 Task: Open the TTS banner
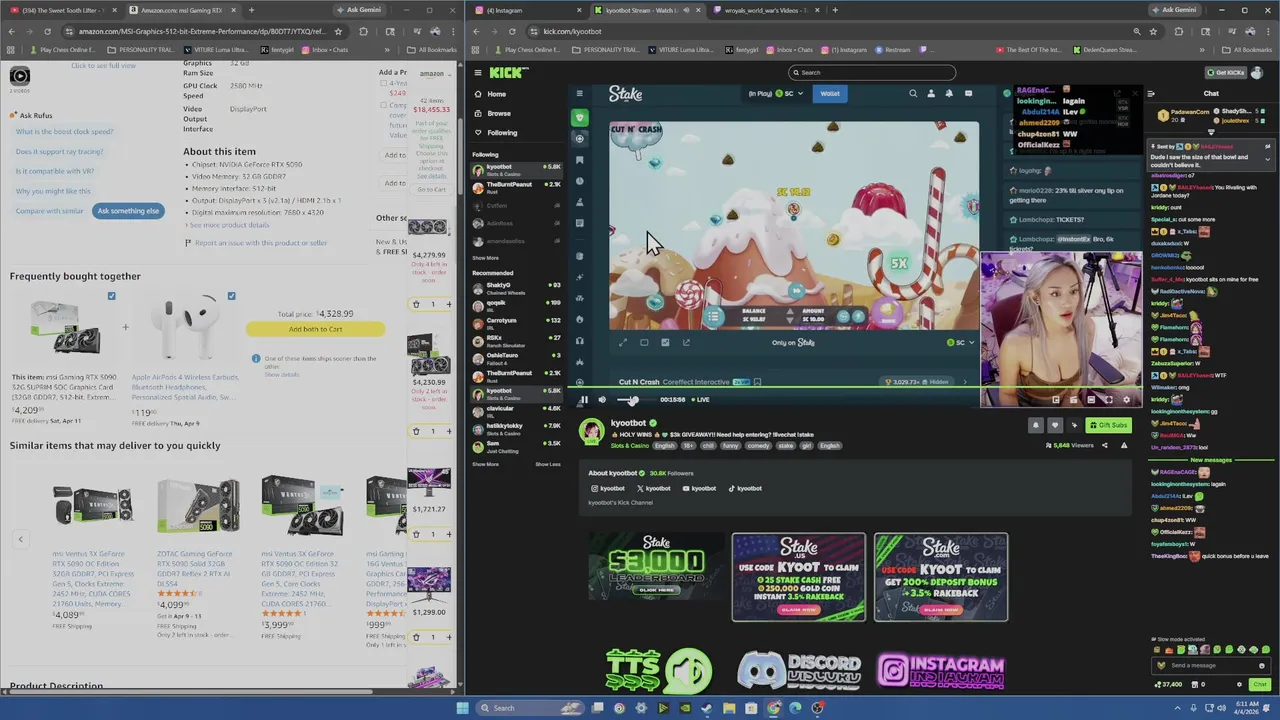[659, 669]
